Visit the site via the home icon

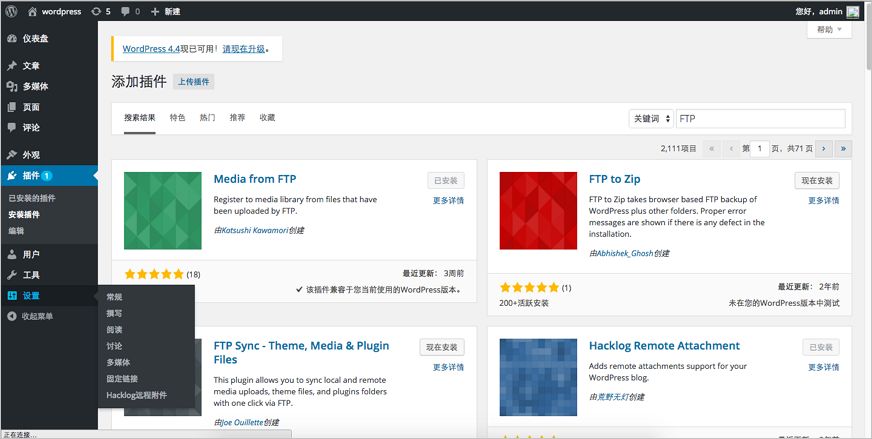click(x=32, y=11)
